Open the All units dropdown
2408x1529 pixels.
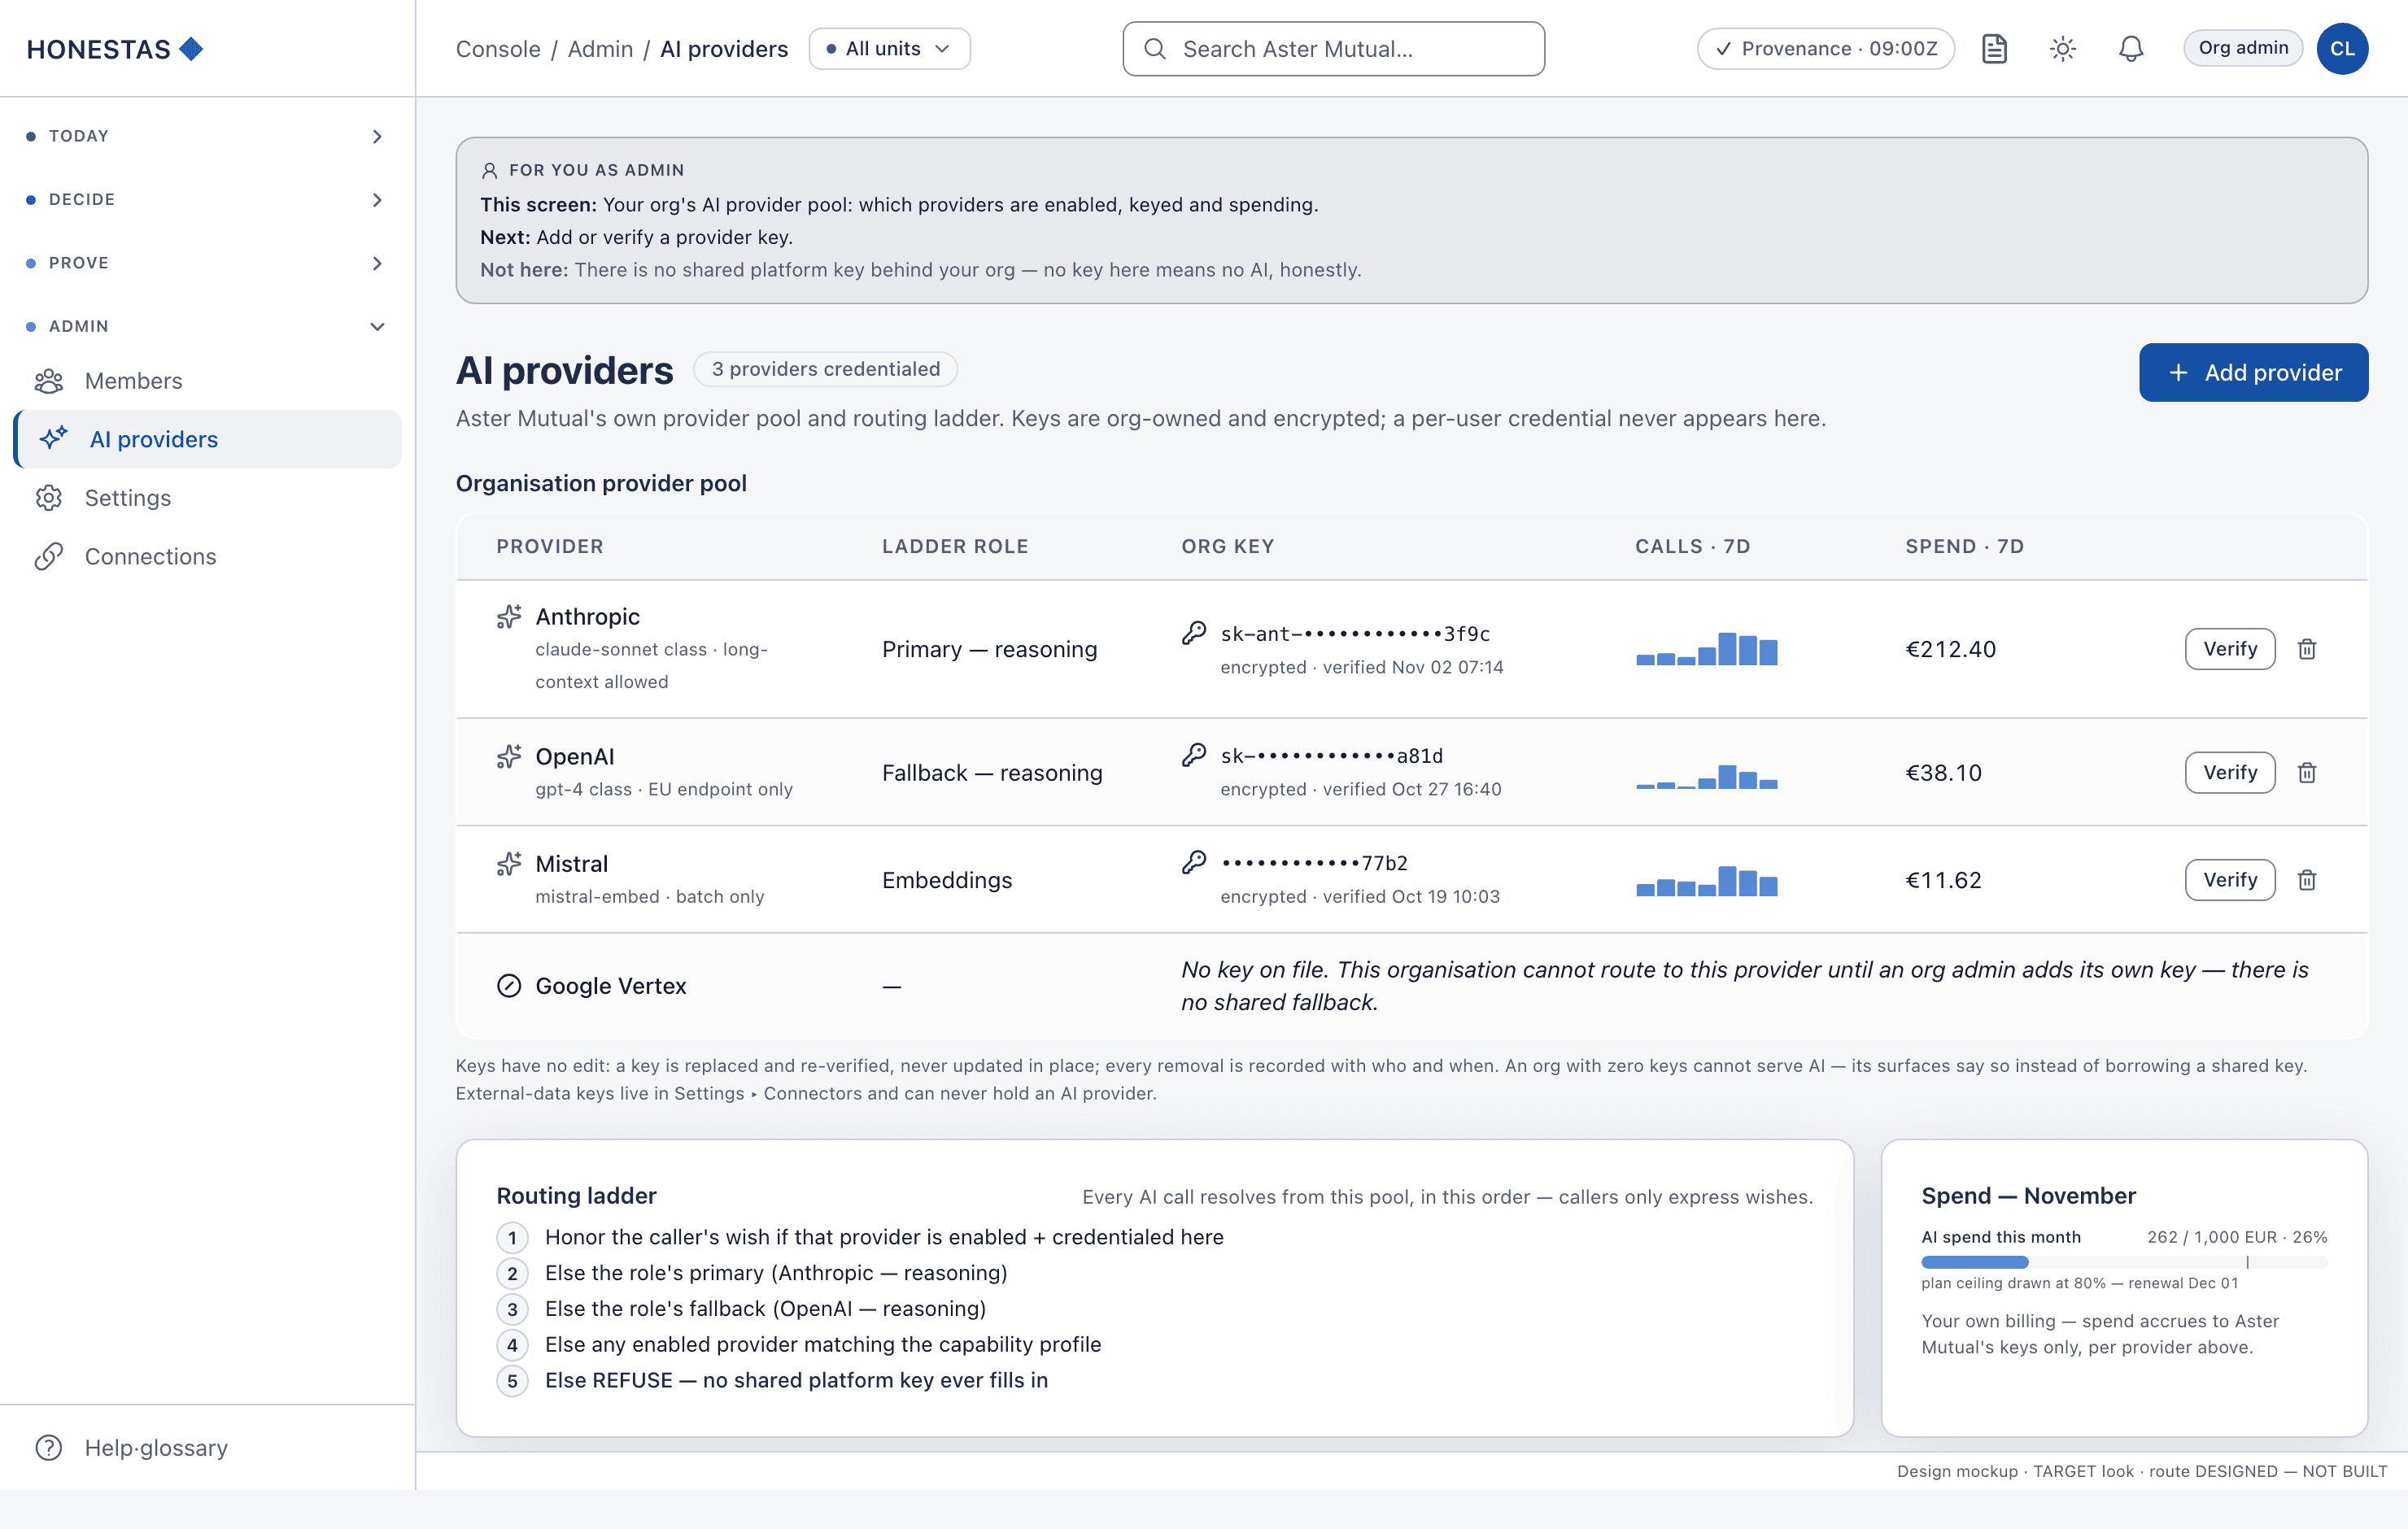coord(889,49)
